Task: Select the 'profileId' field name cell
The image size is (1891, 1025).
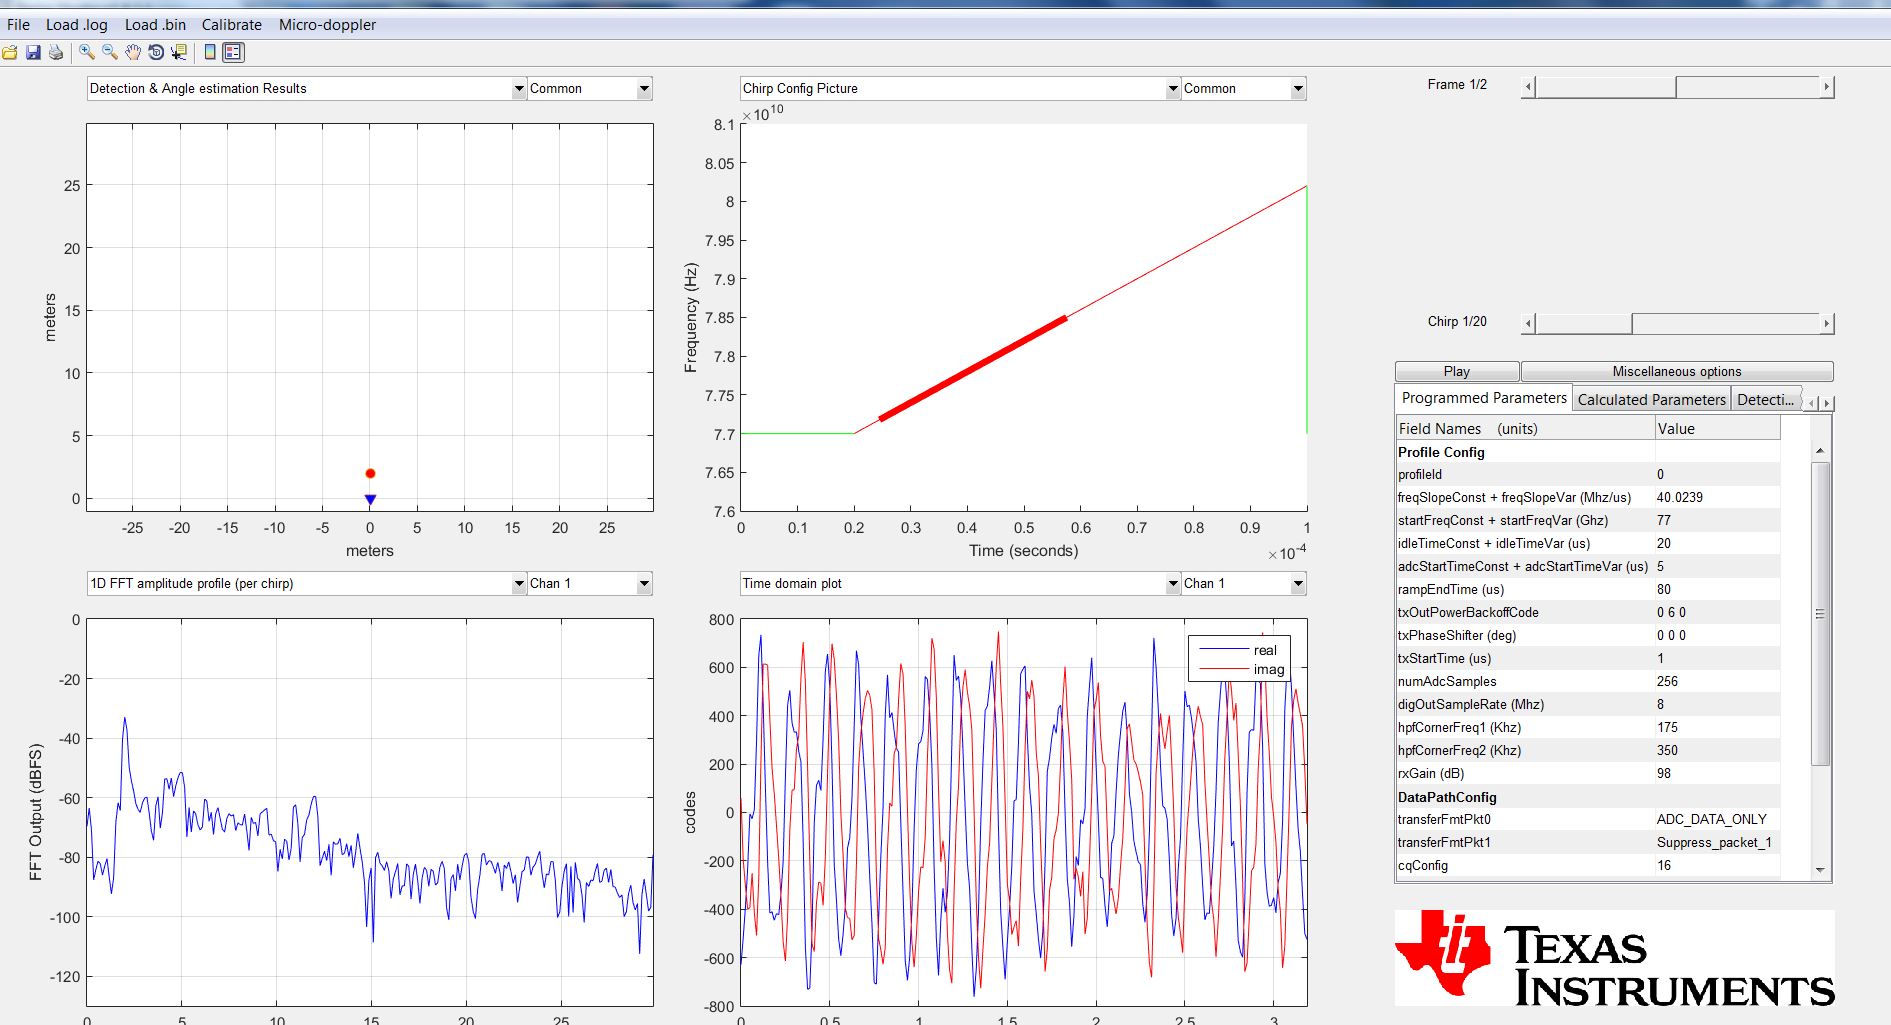Action: tap(1525, 475)
